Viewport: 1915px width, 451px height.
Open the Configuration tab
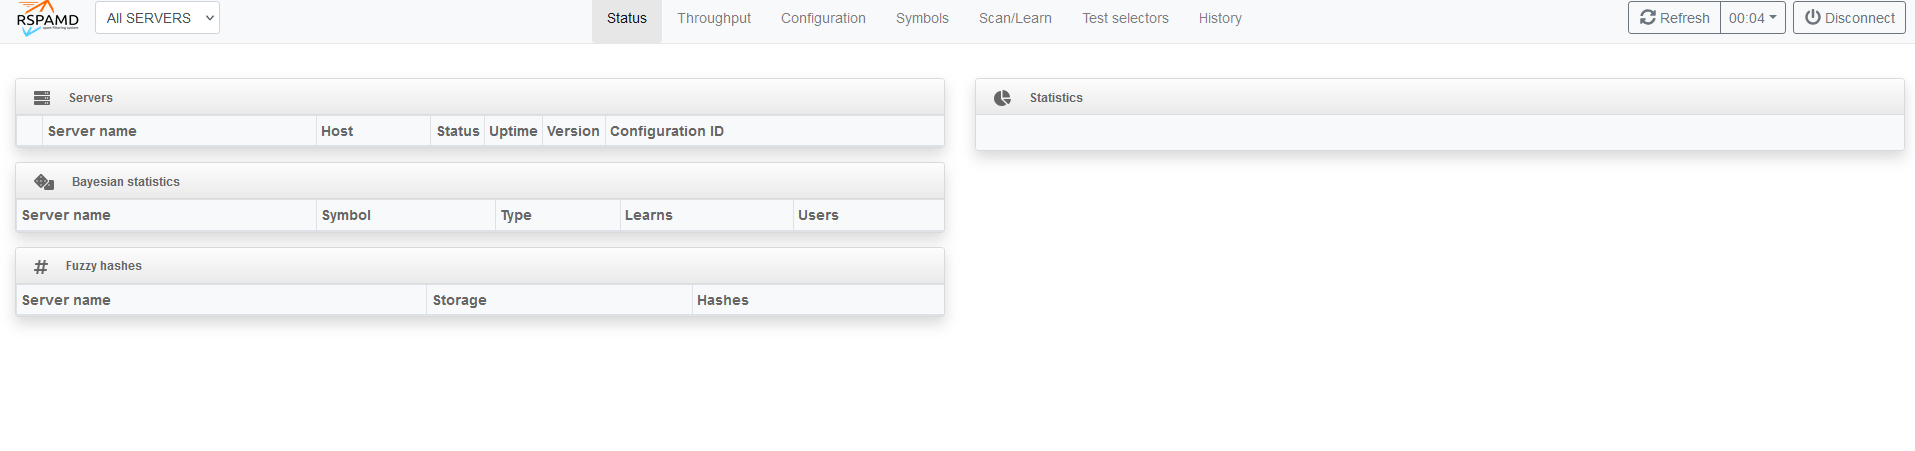(823, 18)
